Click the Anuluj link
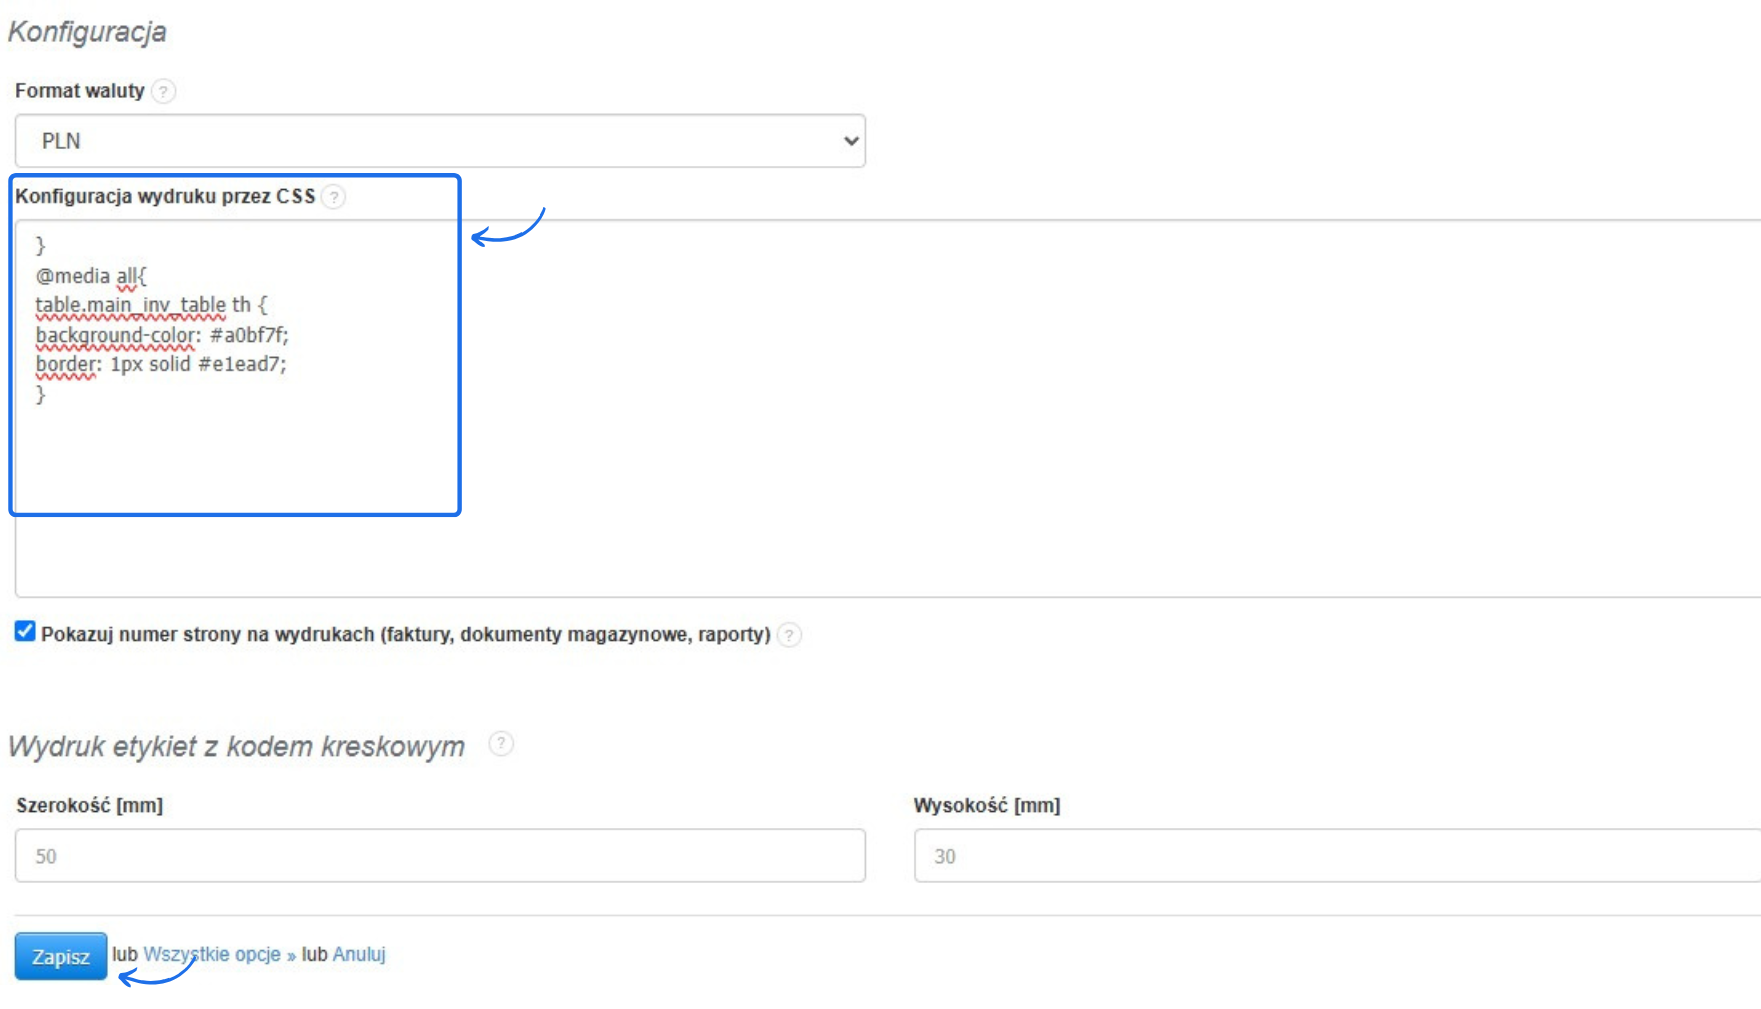Screen dimensions: 1761x1009 (359, 954)
